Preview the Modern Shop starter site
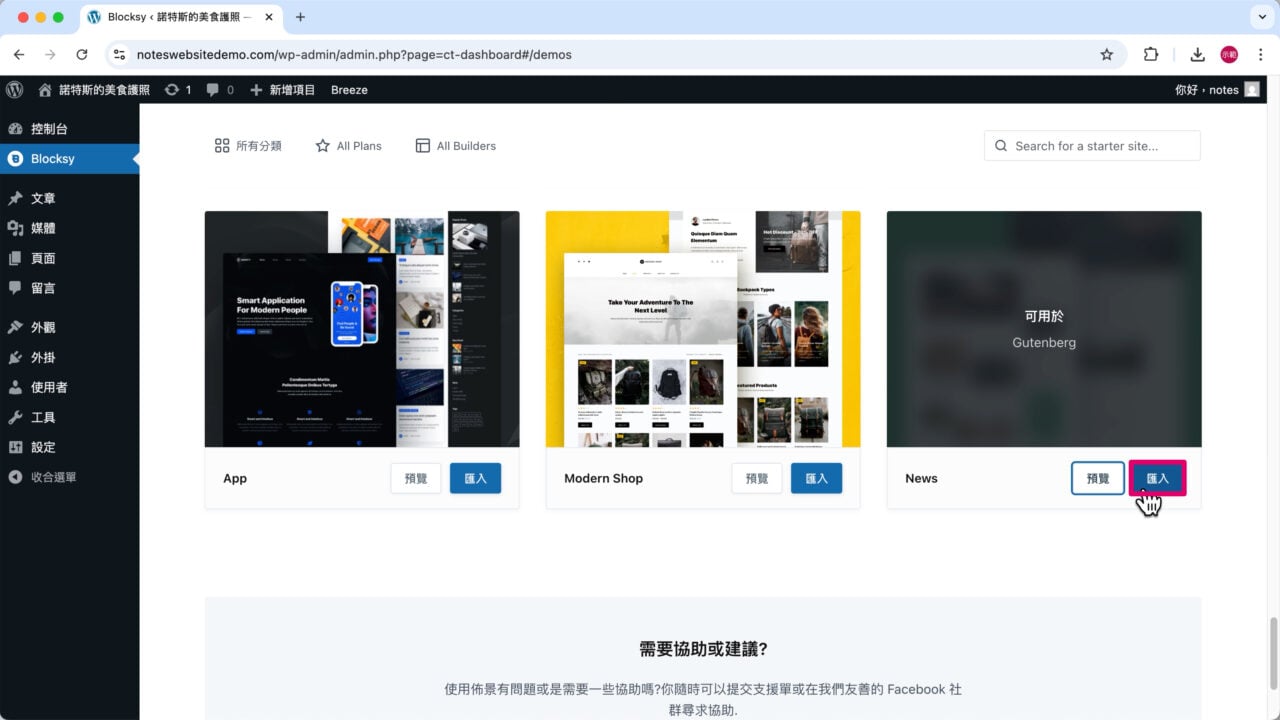 (756, 479)
